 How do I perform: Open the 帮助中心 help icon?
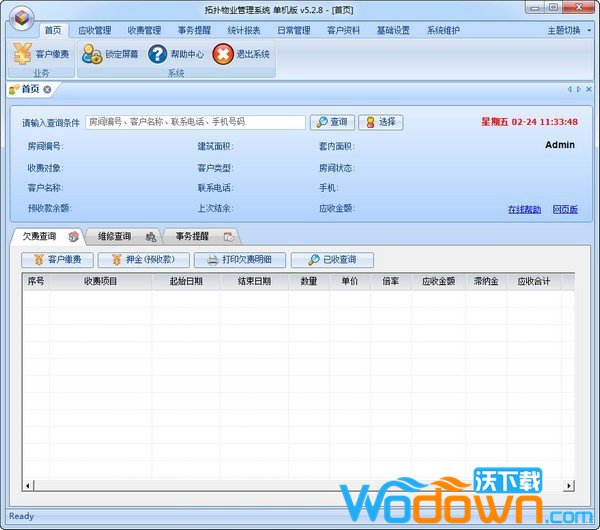tap(157, 54)
